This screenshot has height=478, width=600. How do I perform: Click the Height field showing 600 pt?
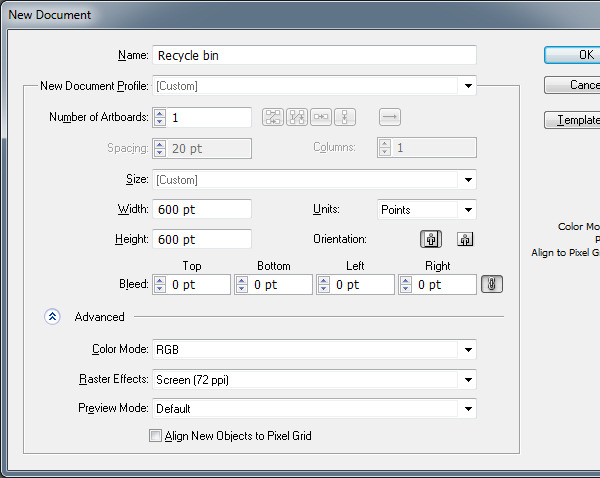202,239
